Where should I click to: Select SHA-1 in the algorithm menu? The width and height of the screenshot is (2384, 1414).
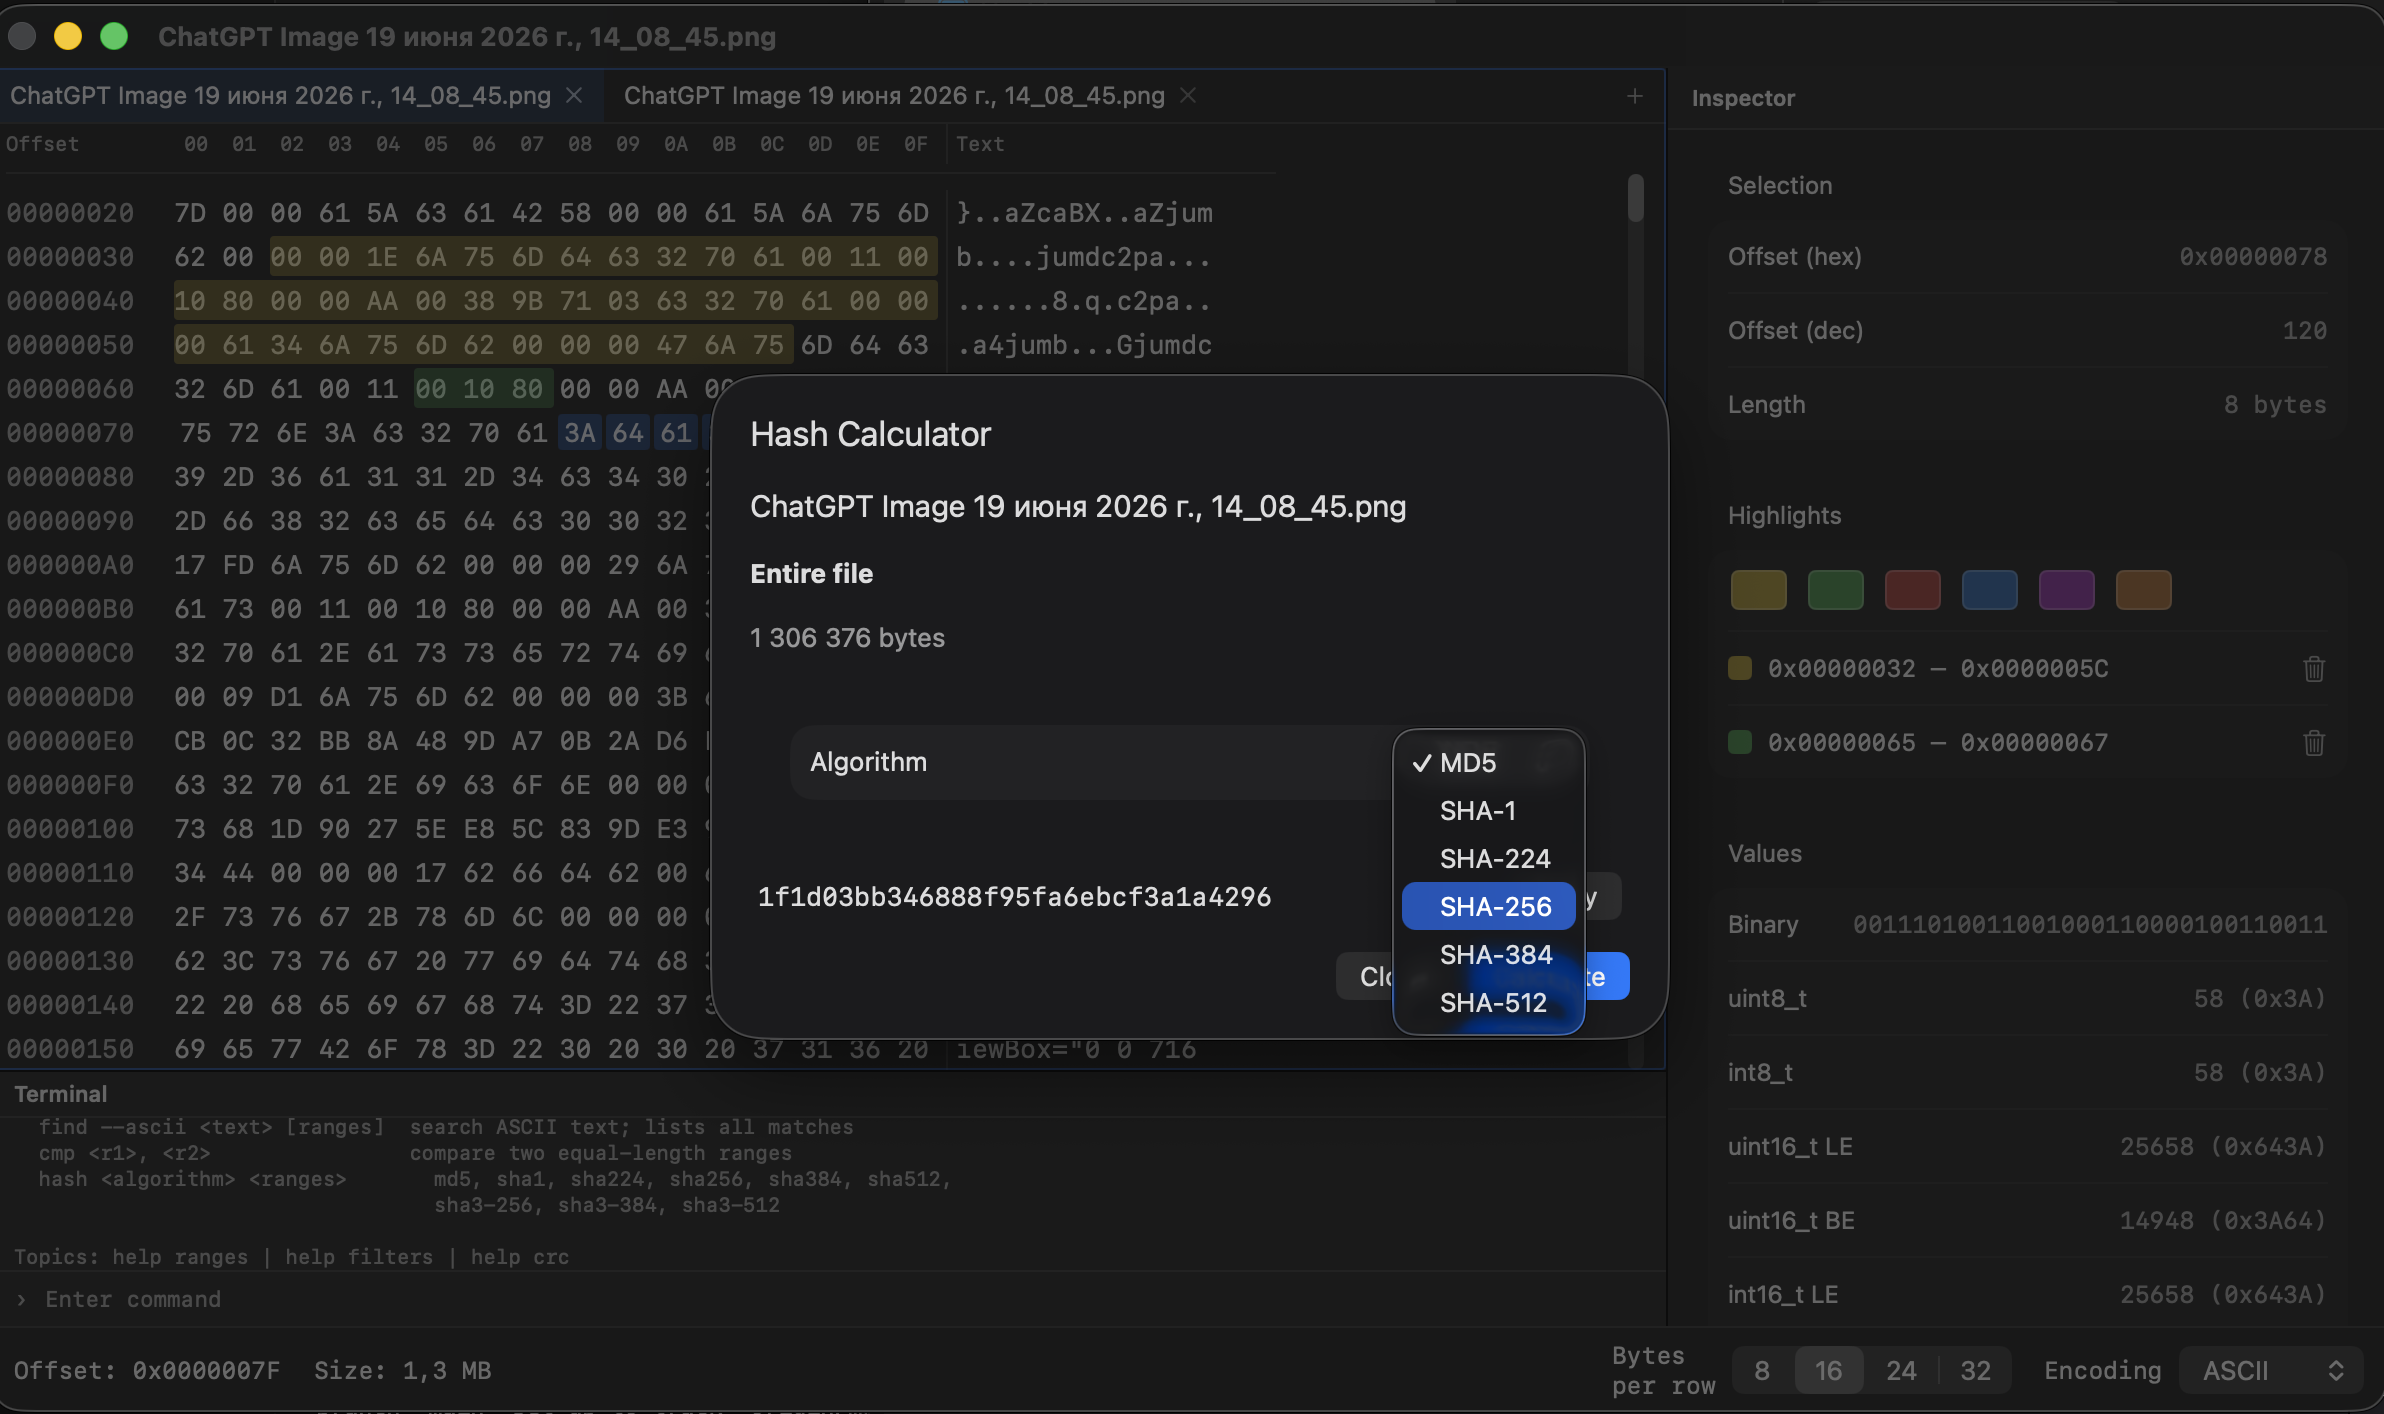coord(1488,811)
